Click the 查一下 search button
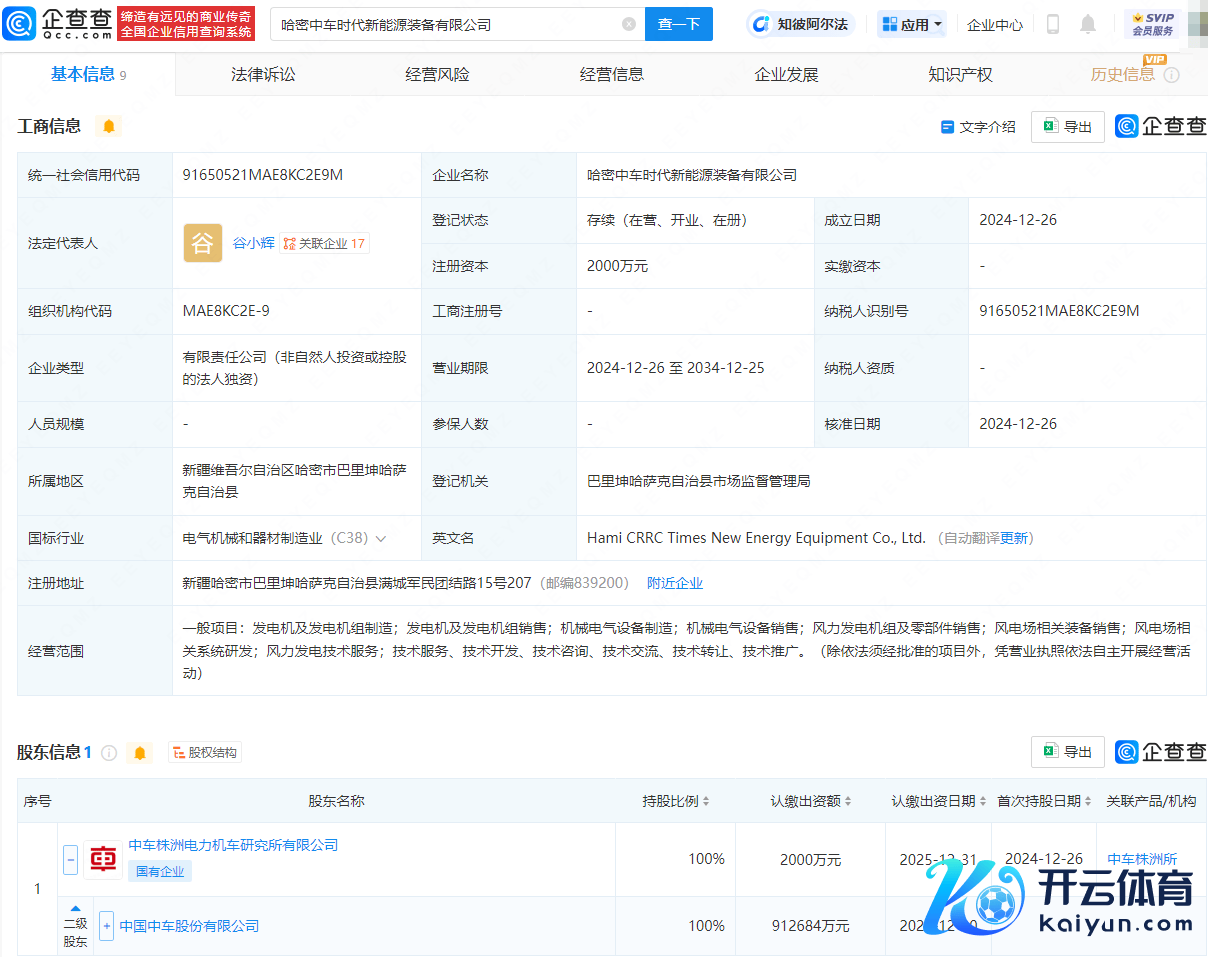Screen dimensions: 1208x957 (x=678, y=24)
